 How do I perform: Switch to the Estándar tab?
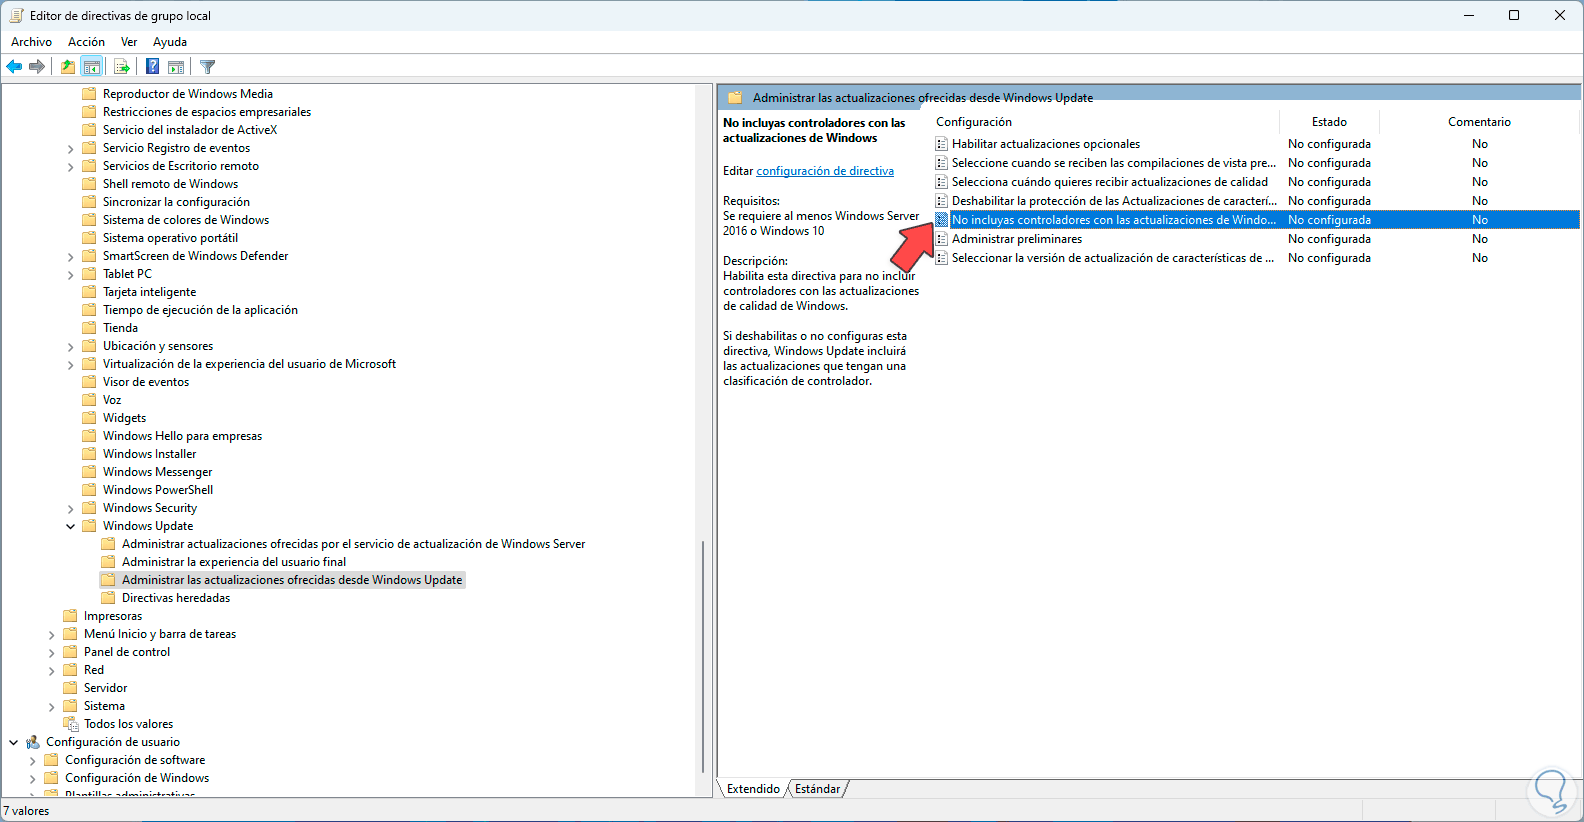817,789
